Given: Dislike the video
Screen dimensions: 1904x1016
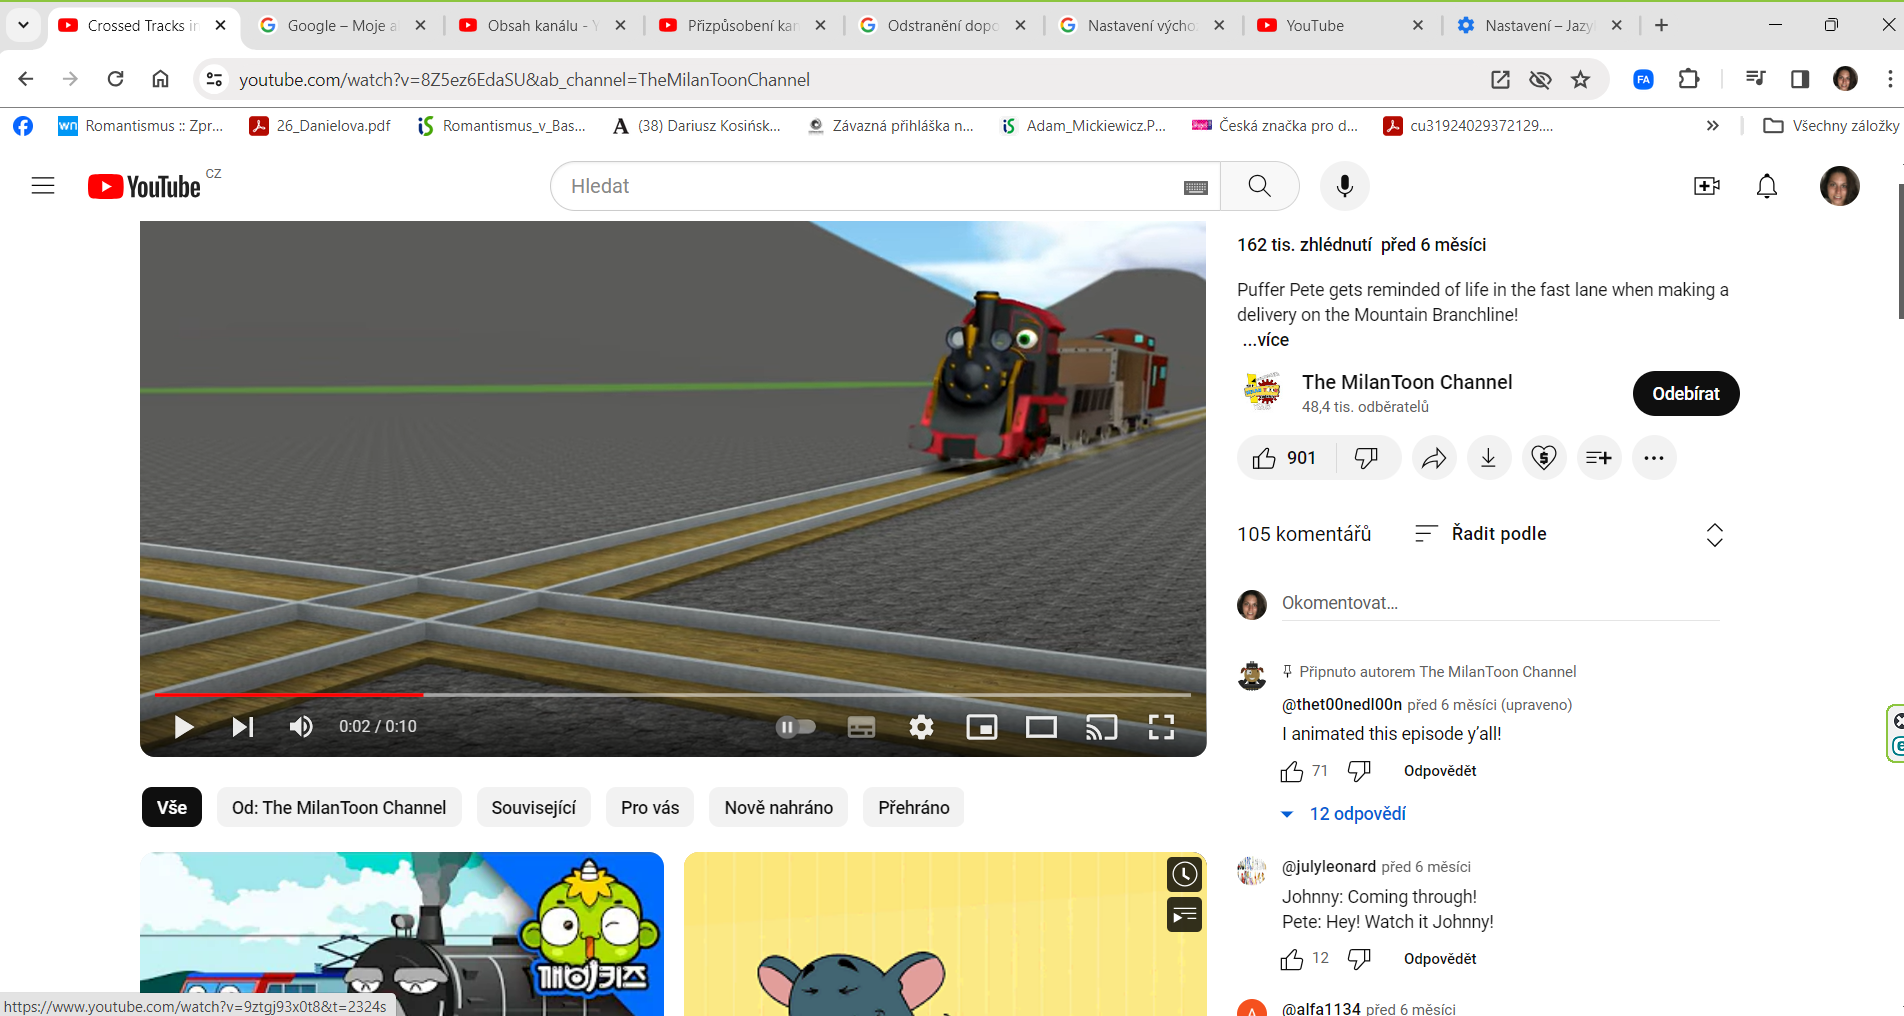Looking at the screenshot, I should (1366, 458).
